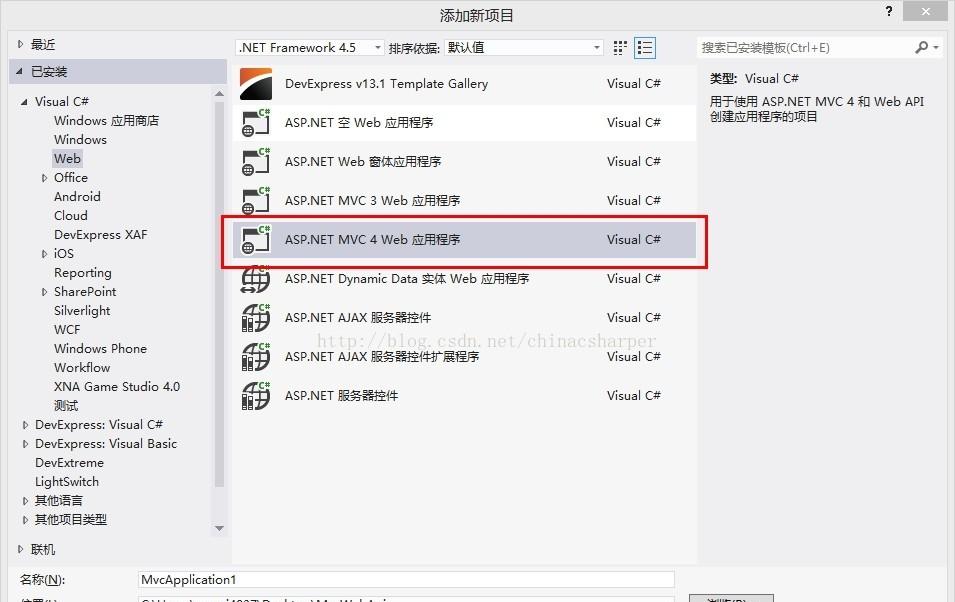Switch to medium icons list view
This screenshot has height=602, width=955.
[x=645, y=48]
